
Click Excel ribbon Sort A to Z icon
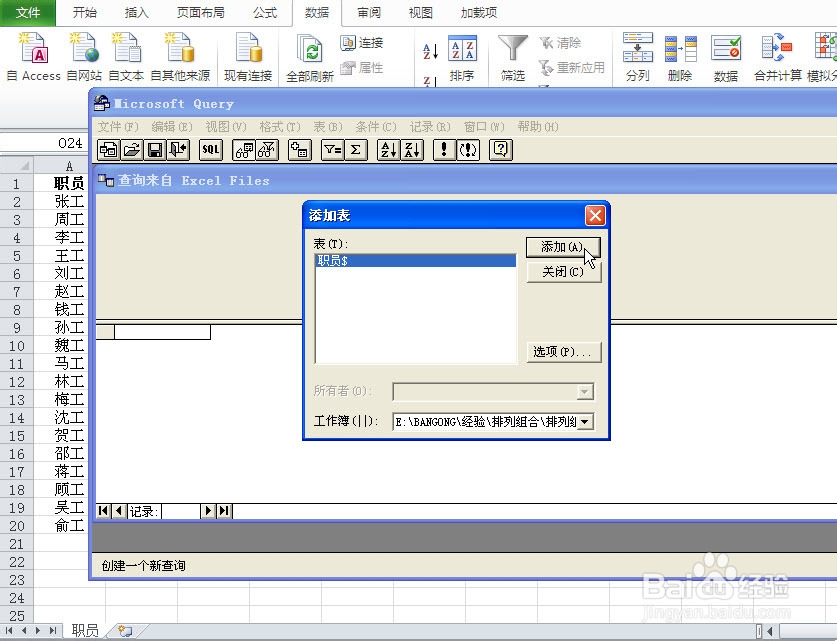[430, 51]
